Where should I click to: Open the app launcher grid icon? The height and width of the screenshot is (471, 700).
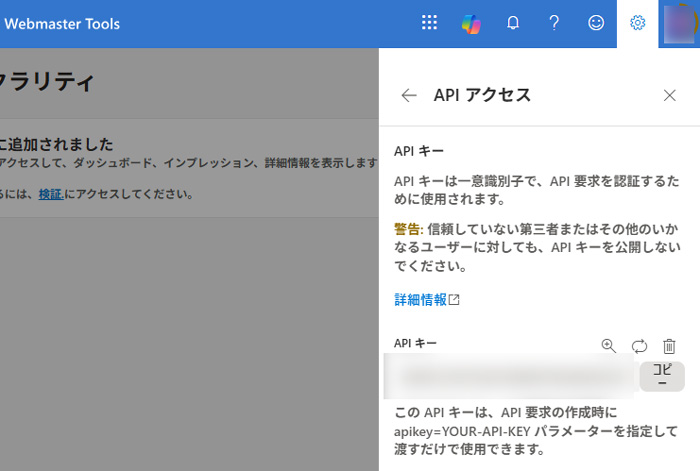(429, 22)
